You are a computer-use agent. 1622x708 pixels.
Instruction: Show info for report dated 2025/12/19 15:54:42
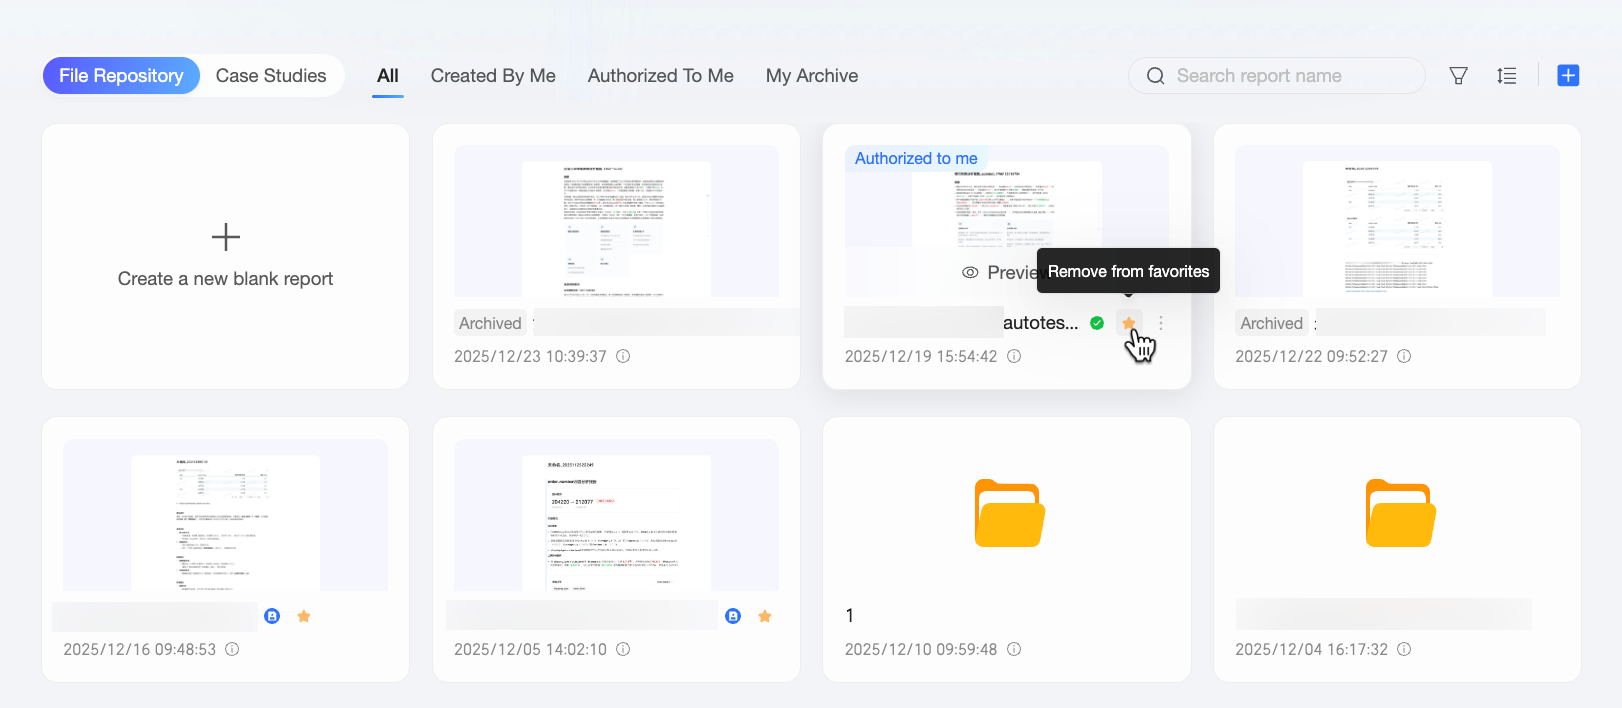(1014, 356)
